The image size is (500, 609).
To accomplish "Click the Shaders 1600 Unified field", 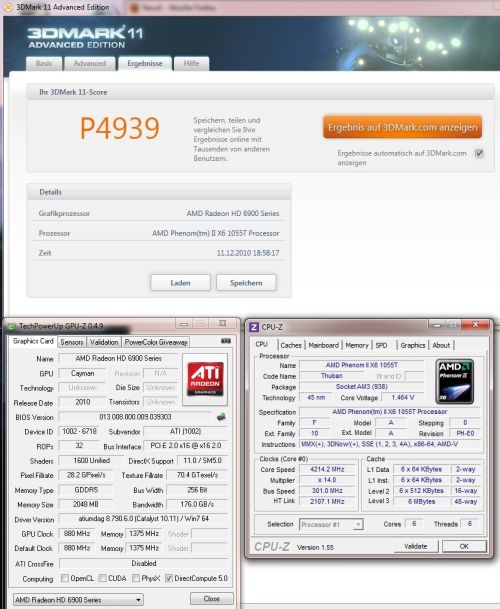I will click(x=92, y=461).
